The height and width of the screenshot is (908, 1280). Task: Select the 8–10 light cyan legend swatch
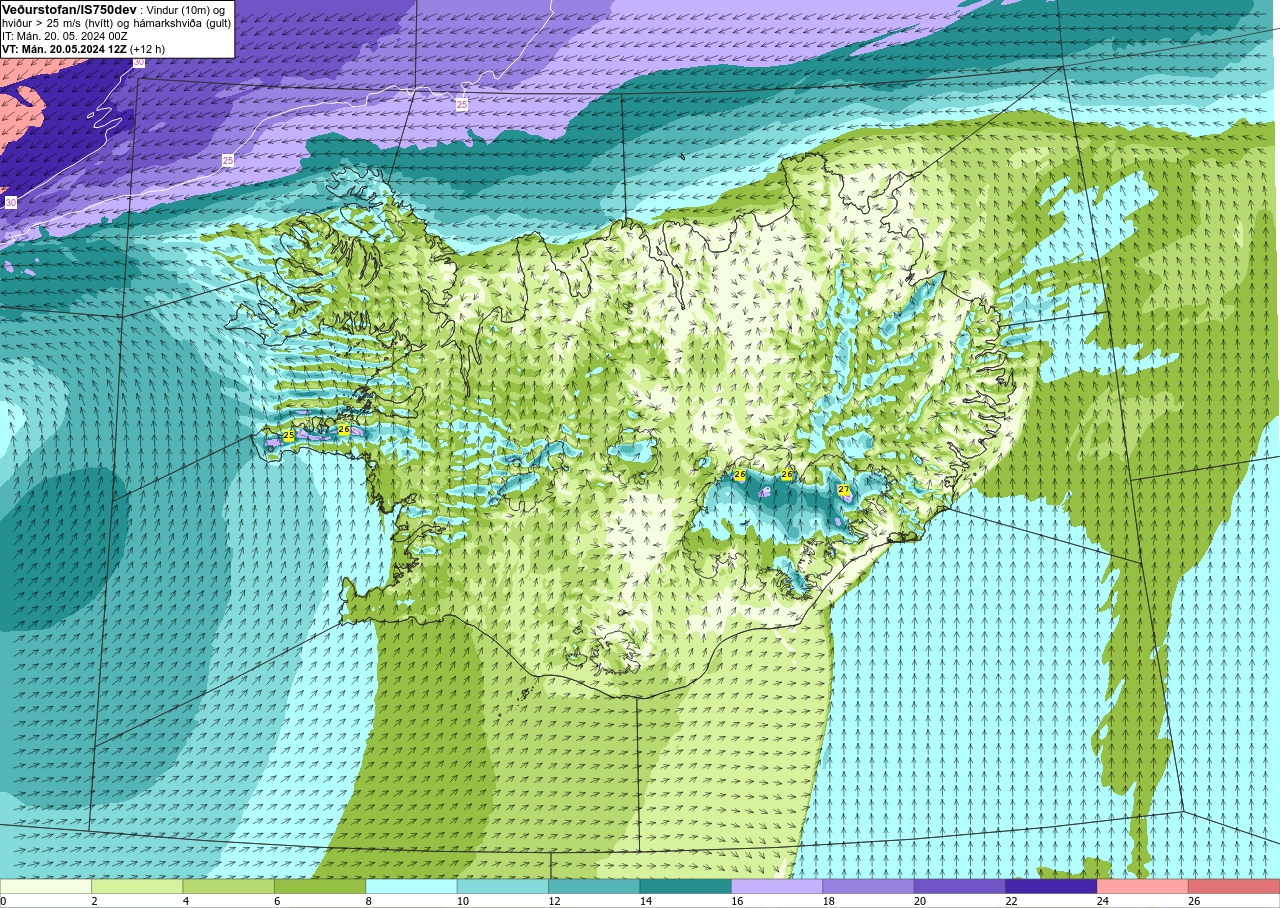tap(411, 886)
